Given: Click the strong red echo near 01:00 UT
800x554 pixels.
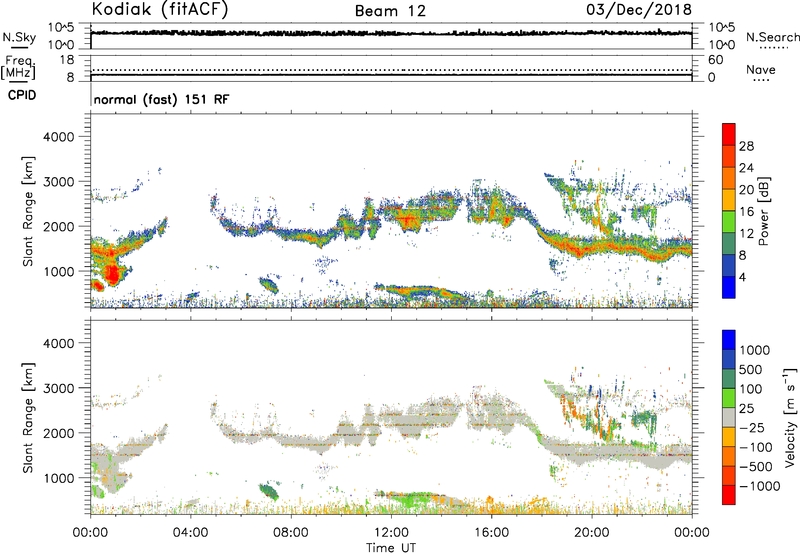Looking at the screenshot, I should click(112, 274).
